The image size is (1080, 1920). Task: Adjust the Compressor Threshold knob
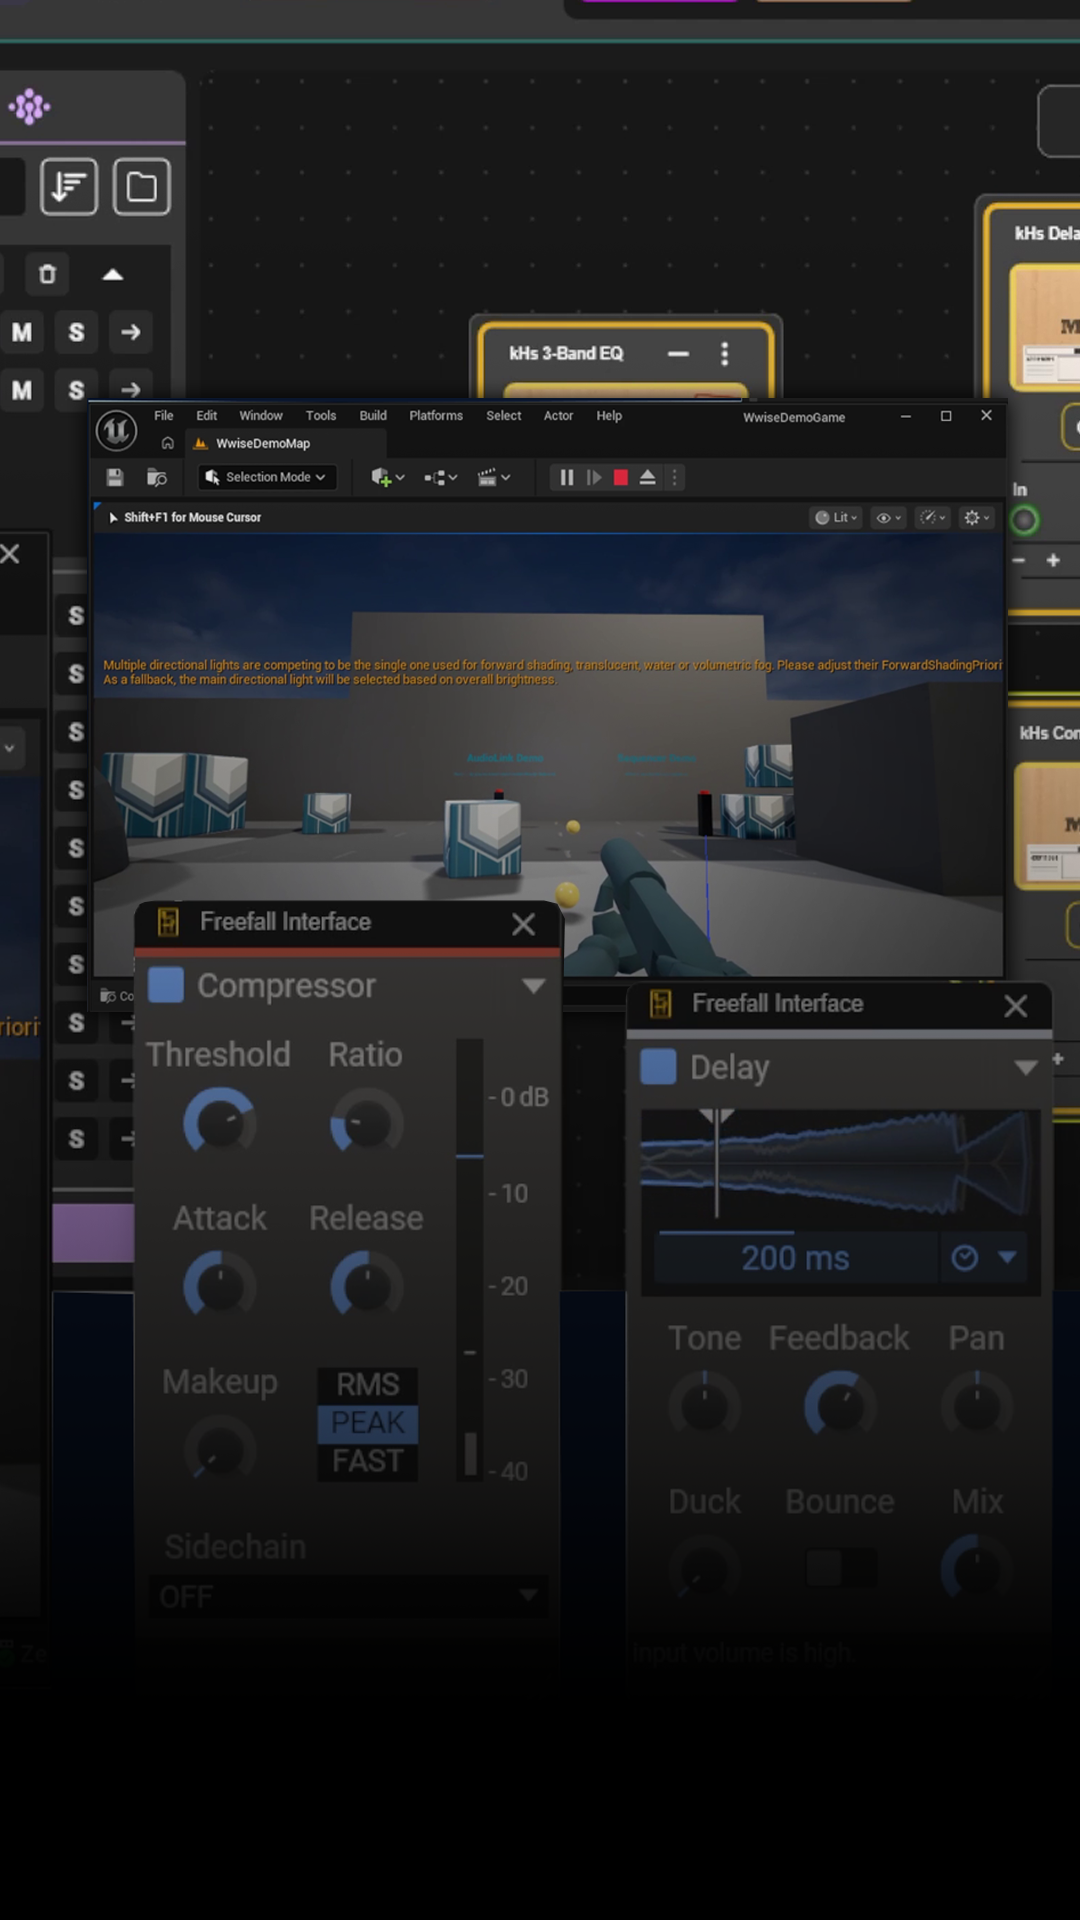click(219, 1124)
